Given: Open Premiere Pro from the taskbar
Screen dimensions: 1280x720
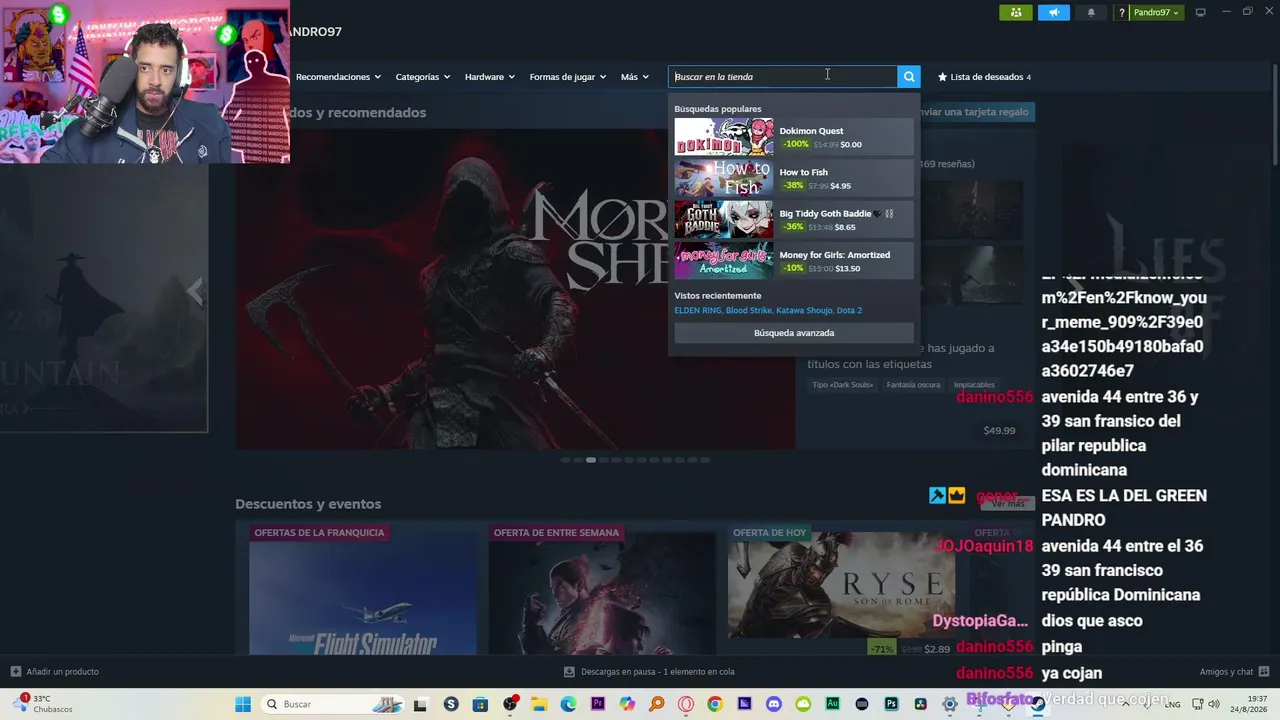Looking at the screenshot, I should (x=598, y=704).
